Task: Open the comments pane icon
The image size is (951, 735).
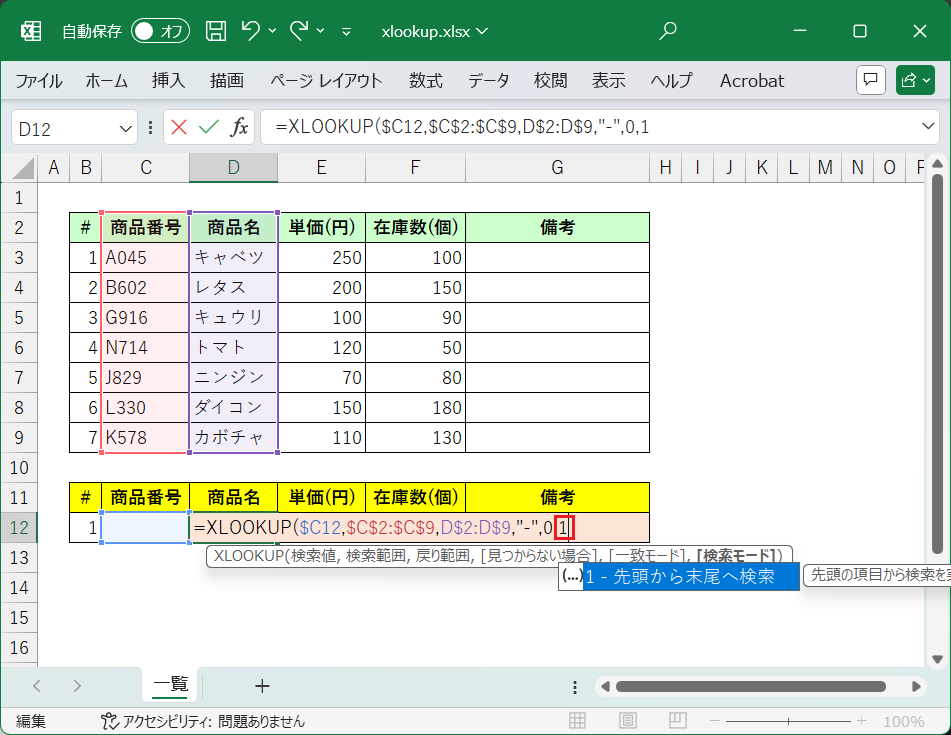Action: (x=871, y=80)
